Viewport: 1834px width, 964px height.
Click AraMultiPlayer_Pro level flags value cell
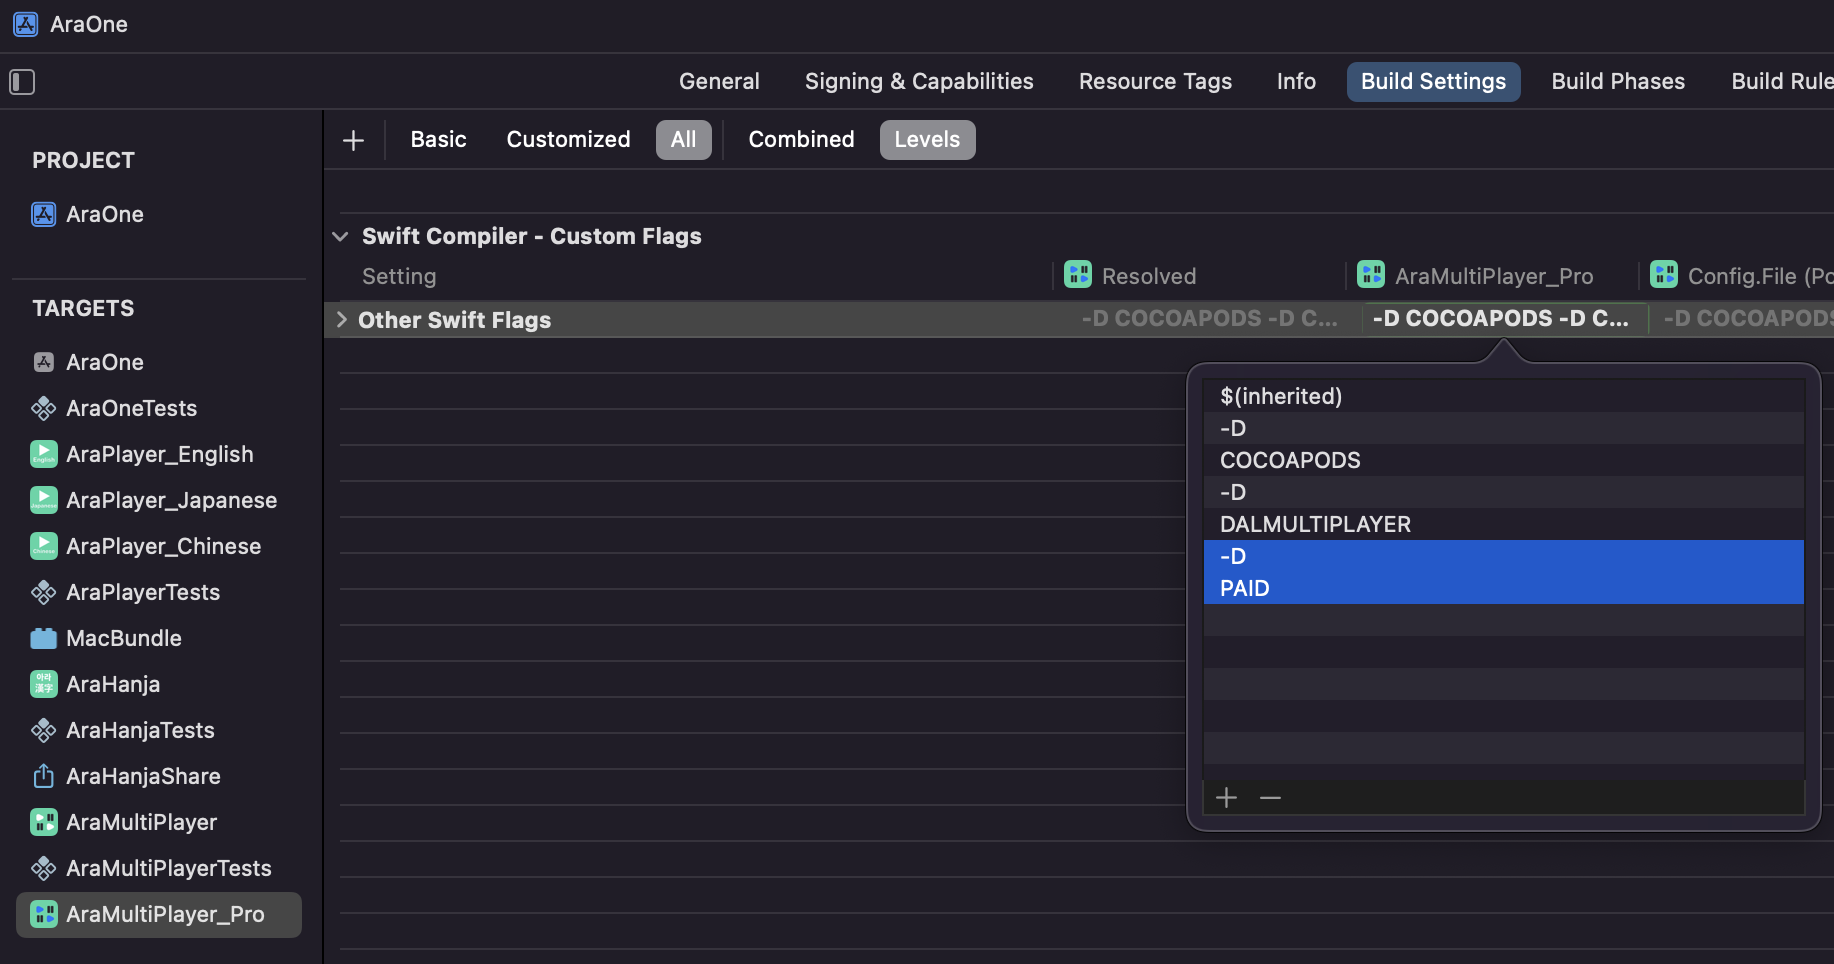(x=1506, y=319)
